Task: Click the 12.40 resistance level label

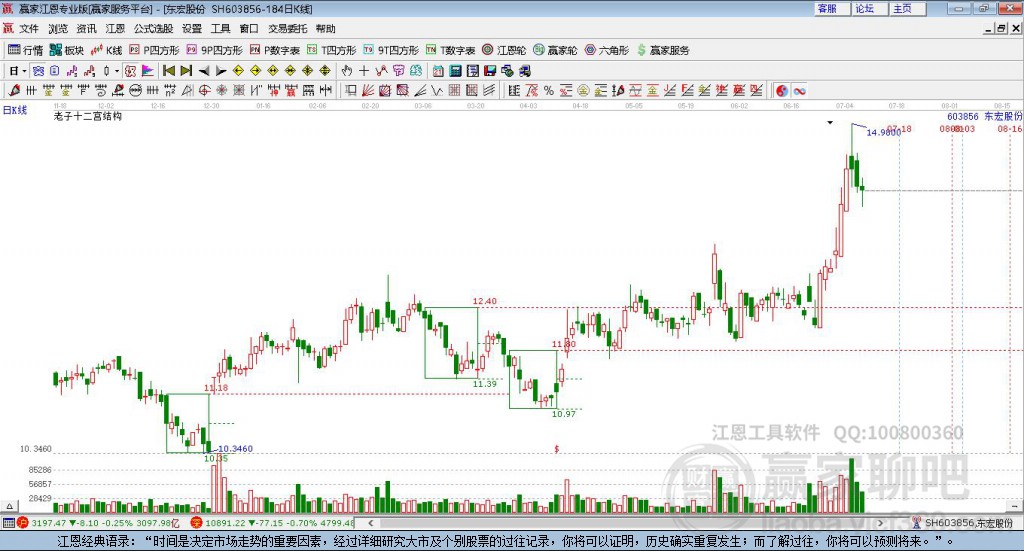Action: (485, 301)
